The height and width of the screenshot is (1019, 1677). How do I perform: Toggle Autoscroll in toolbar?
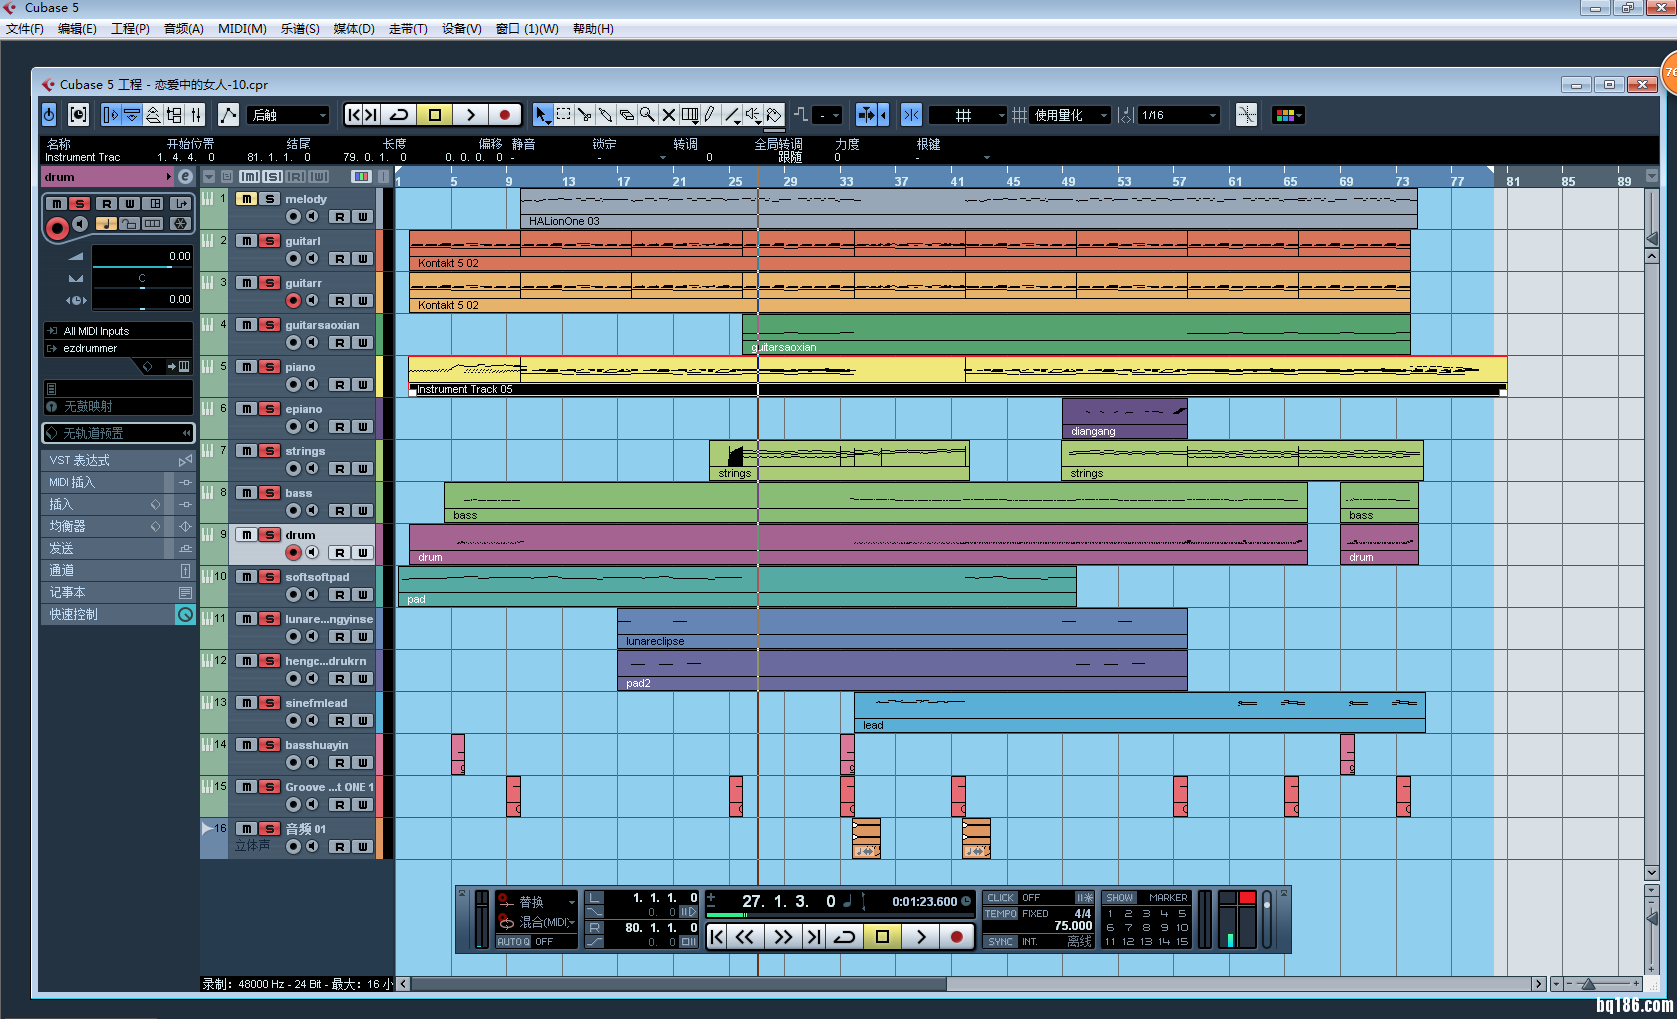(866, 115)
